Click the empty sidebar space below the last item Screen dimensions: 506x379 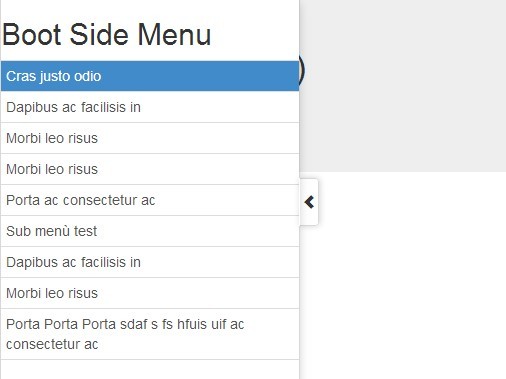pos(150,369)
